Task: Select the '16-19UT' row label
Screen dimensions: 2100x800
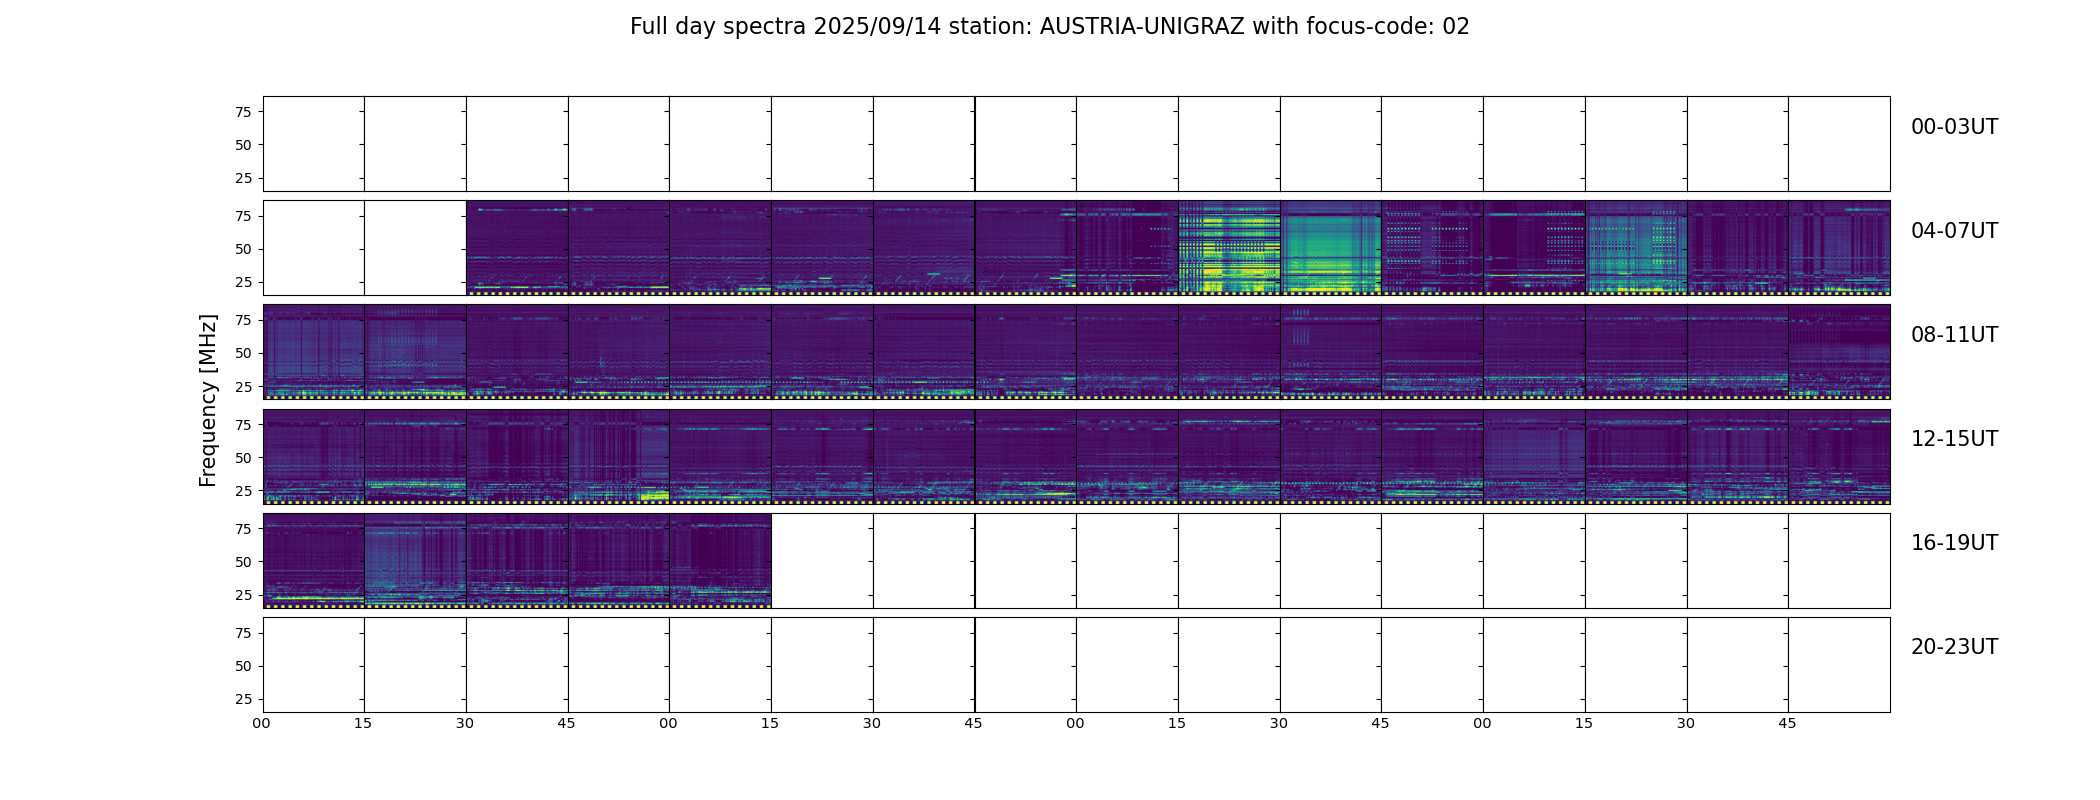Action: [1954, 543]
